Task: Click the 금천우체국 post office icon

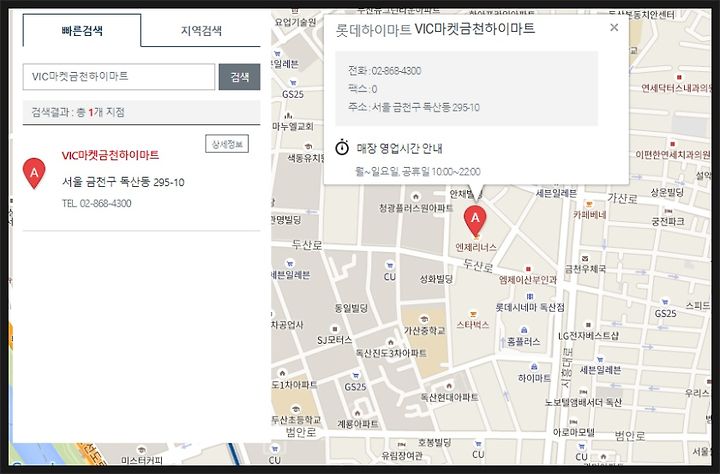Action: click(x=585, y=259)
